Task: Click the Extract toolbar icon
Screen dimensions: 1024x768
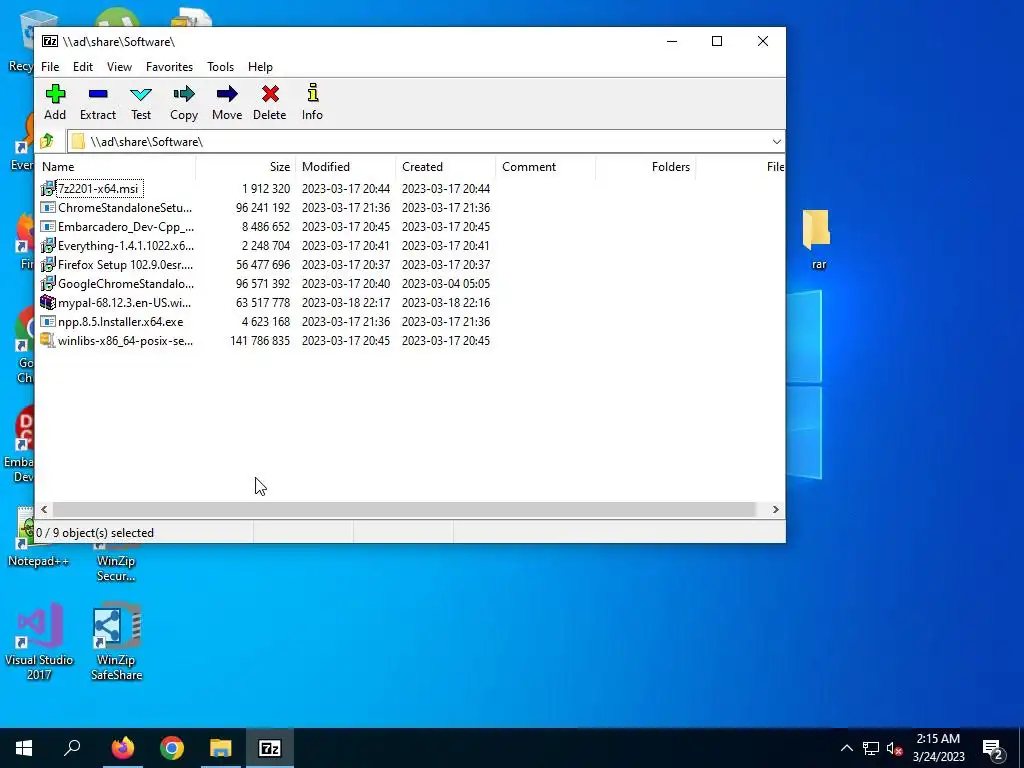Action: pos(98,94)
